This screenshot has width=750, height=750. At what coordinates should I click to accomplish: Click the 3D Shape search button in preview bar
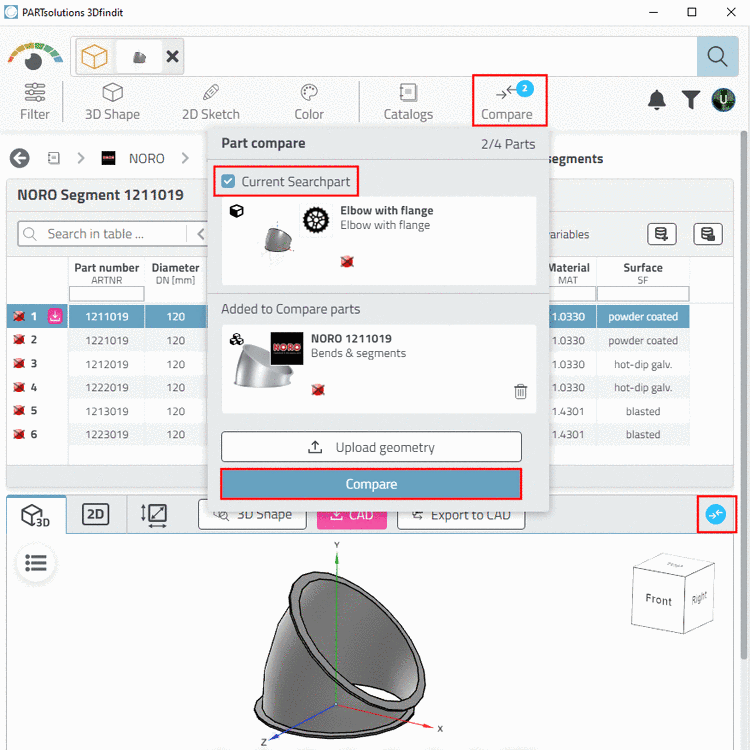click(253, 515)
